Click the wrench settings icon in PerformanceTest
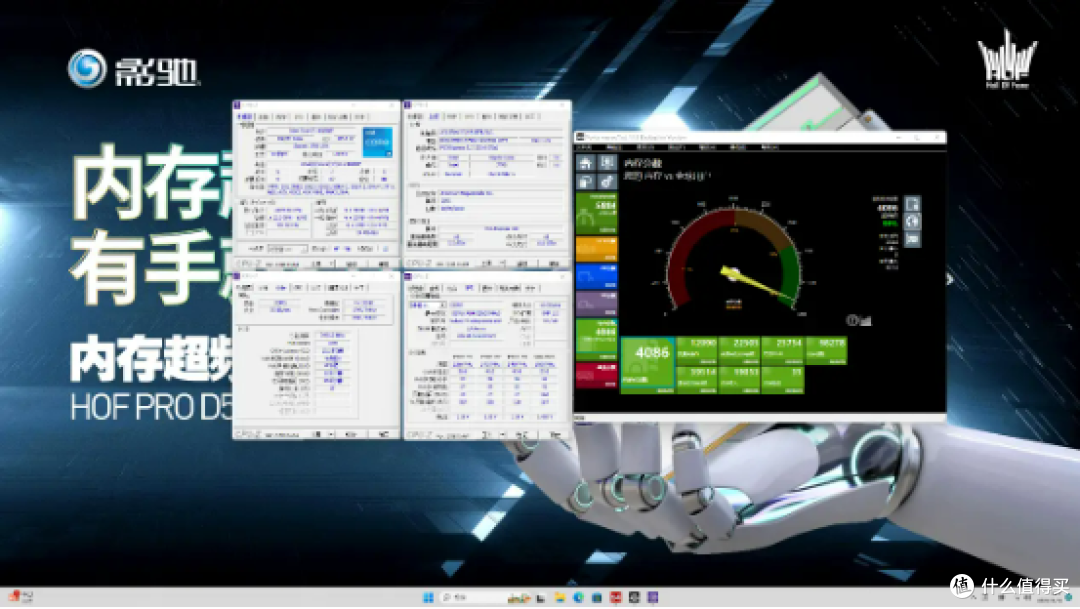Viewport: 1080px width, 609px height. click(607, 182)
